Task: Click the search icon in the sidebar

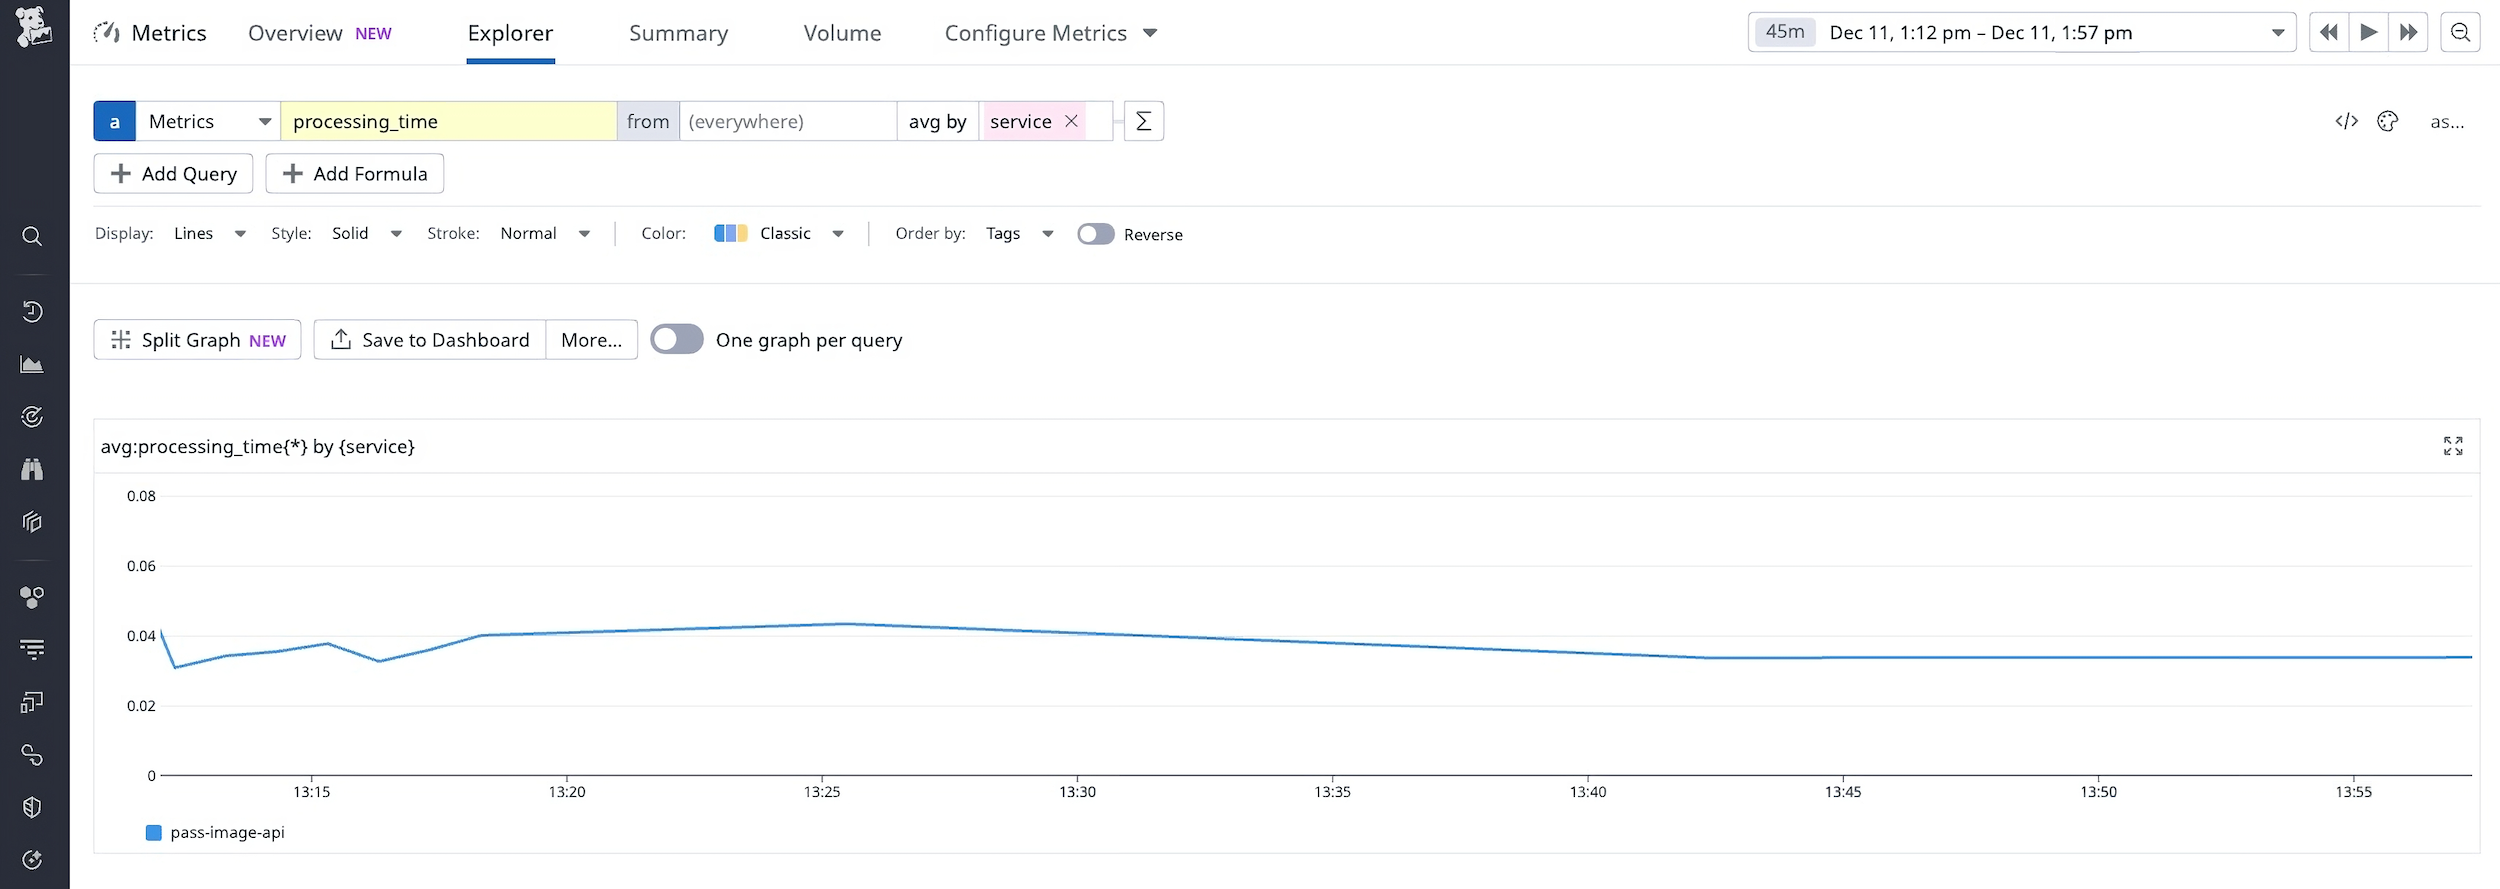Action: point(33,236)
